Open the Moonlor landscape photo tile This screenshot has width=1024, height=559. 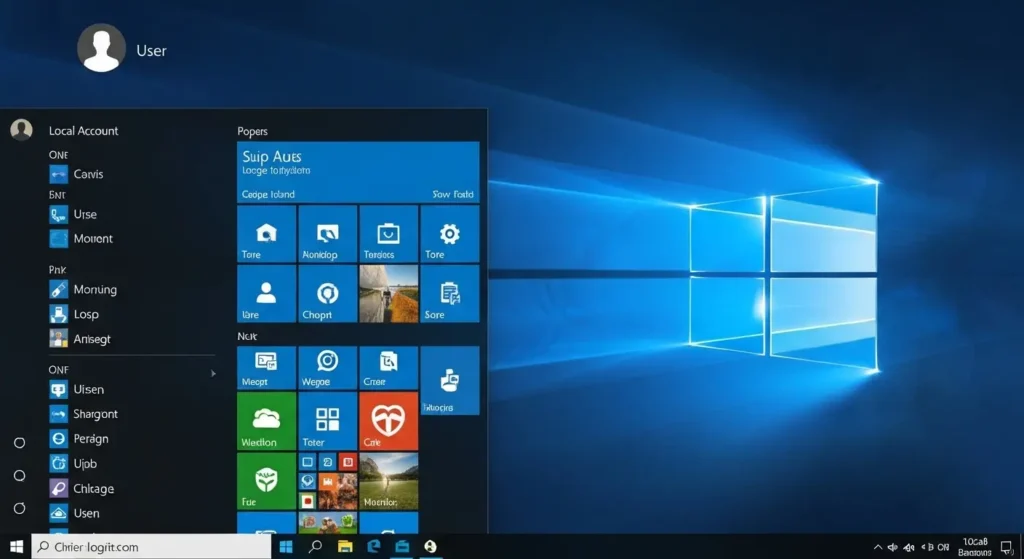tap(389, 481)
